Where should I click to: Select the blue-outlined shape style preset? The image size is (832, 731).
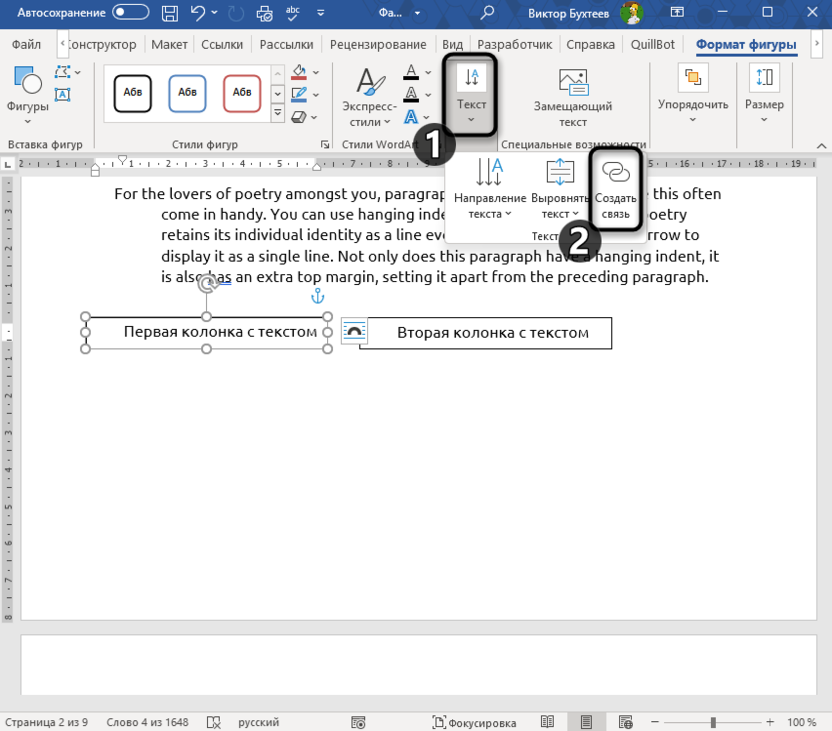tap(187, 92)
